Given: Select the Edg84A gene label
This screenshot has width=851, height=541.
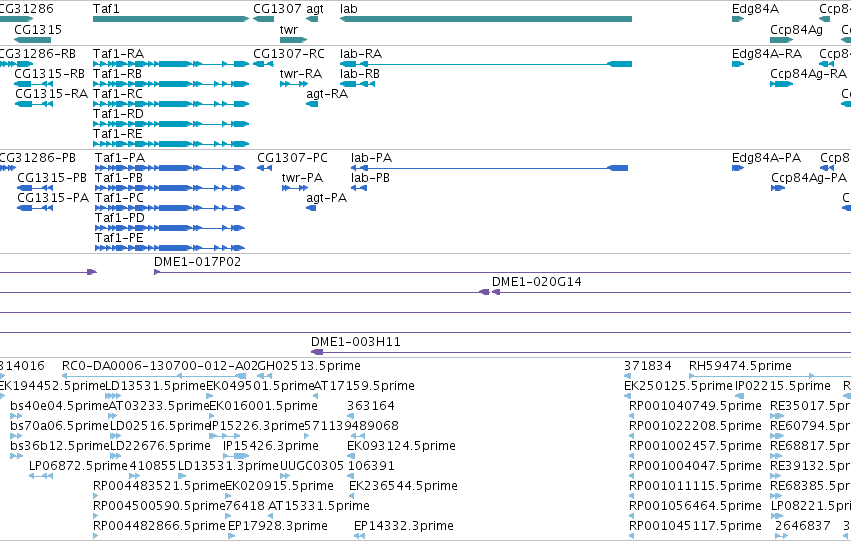Looking at the screenshot, I should click(755, 9).
